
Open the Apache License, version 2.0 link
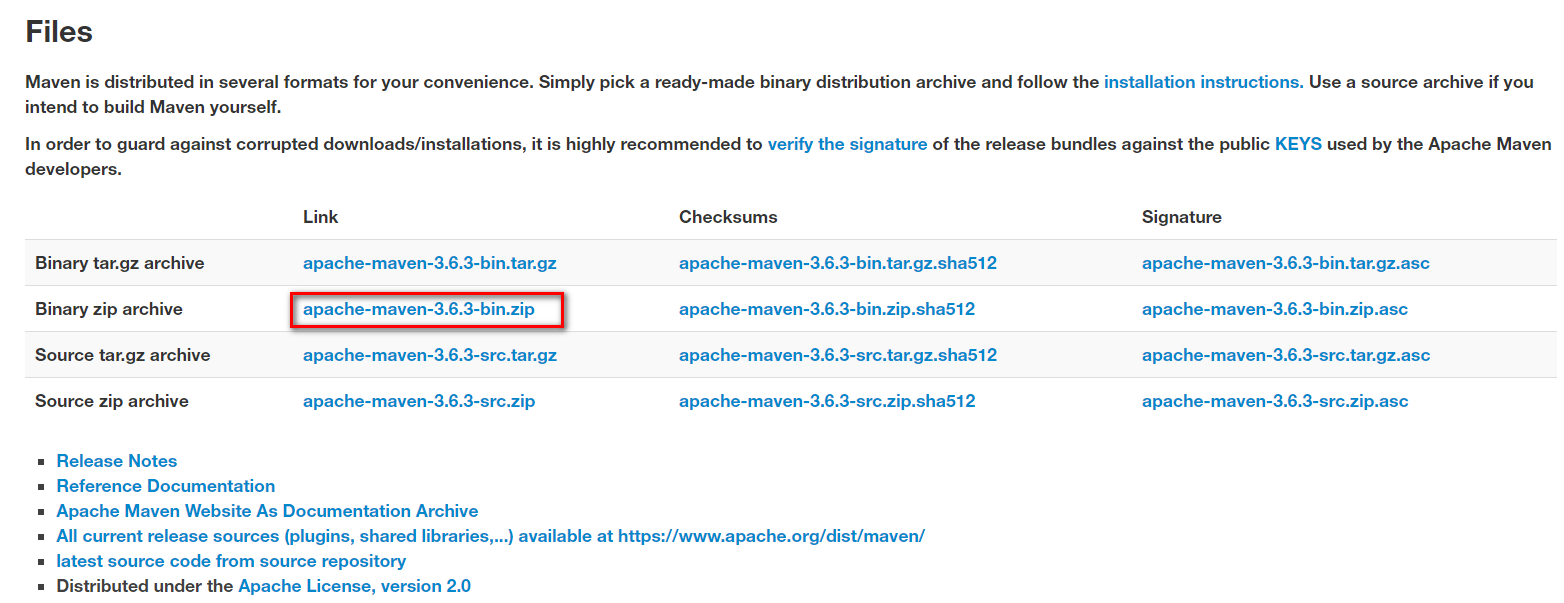tap(354, 586)
